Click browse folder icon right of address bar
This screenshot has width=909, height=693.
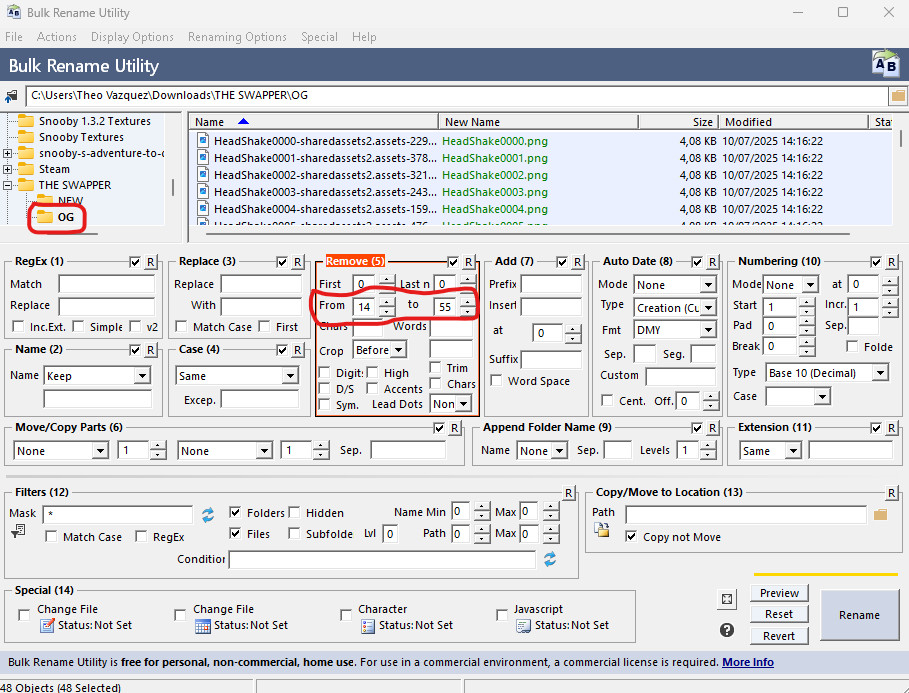(897, 96)
